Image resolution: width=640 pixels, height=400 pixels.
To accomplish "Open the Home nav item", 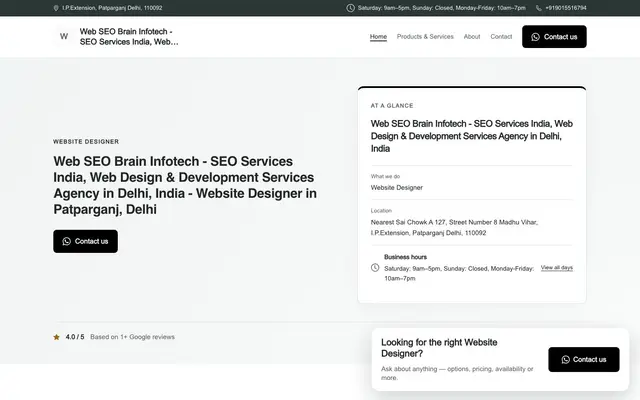I will click(x=378, y=37).
